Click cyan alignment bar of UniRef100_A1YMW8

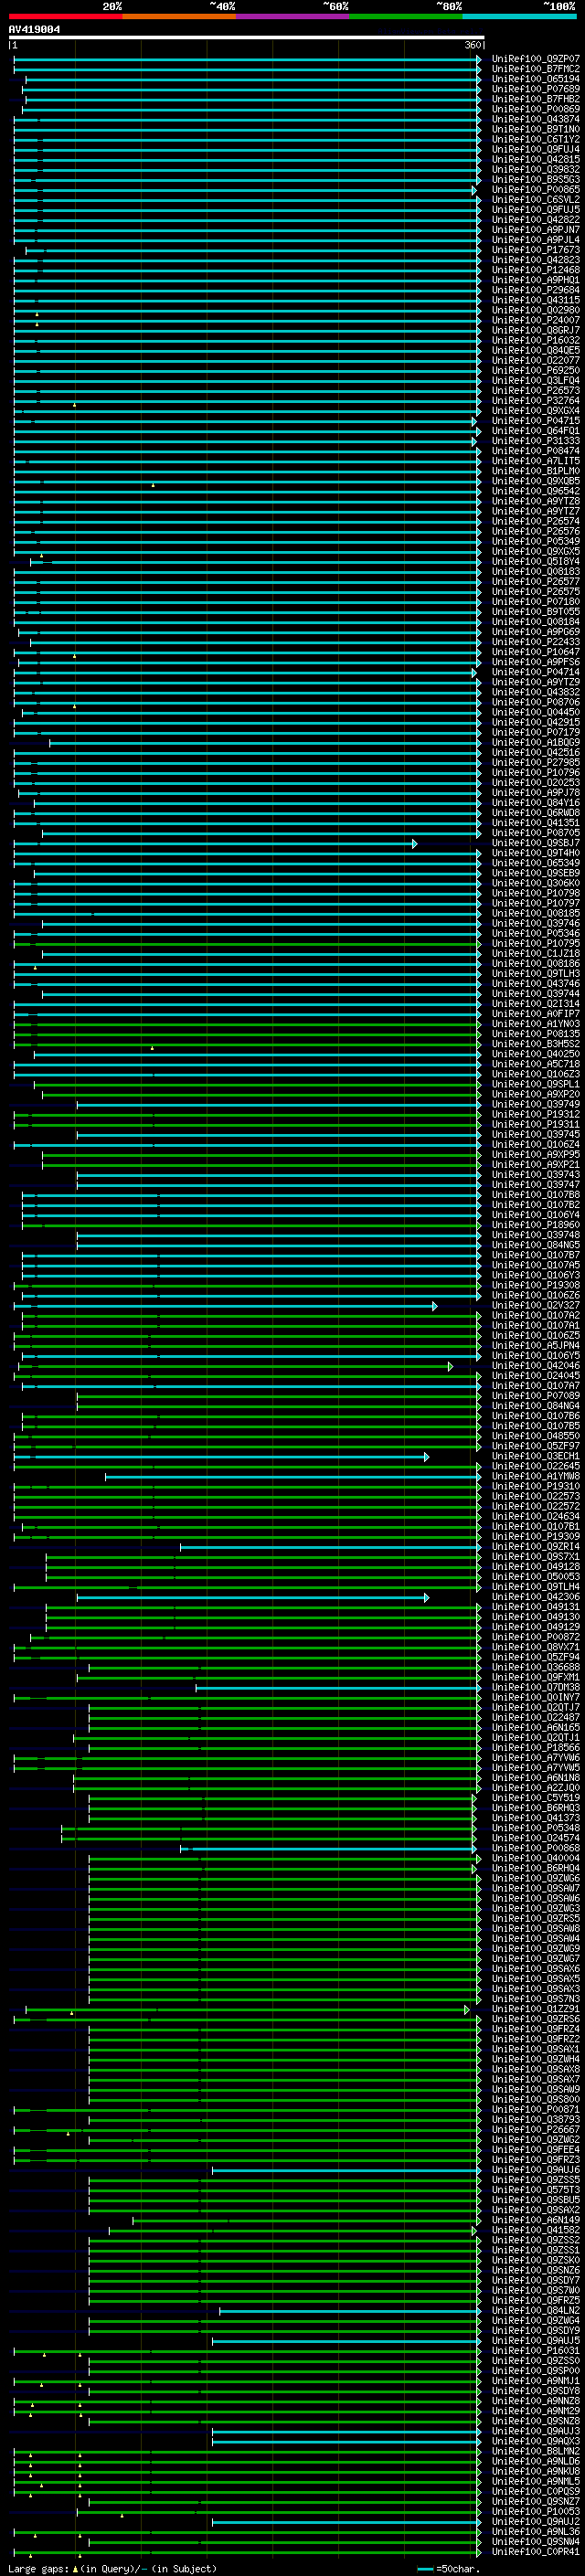(x=293, y=1477)
